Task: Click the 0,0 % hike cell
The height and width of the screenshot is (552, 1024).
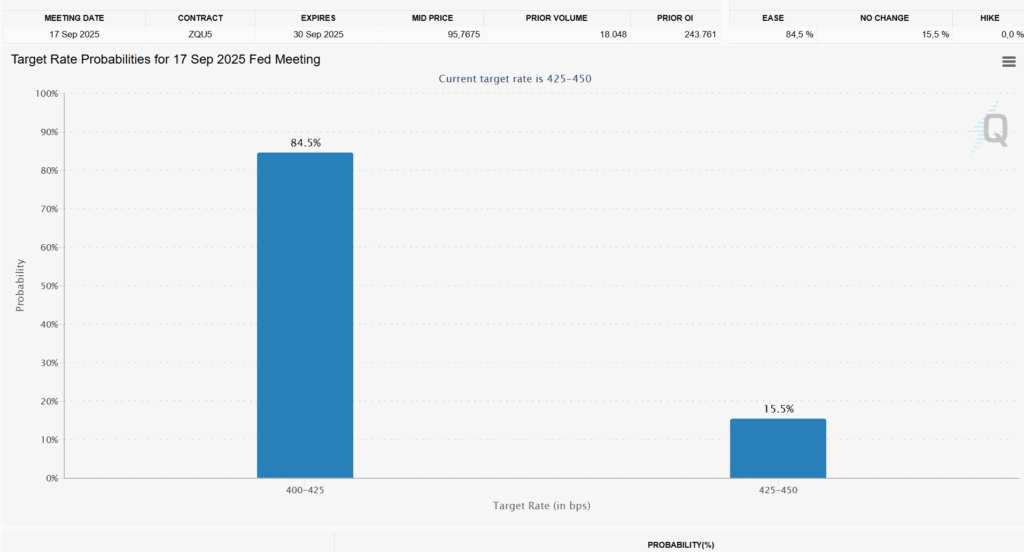Action: tap(1012, 35)
